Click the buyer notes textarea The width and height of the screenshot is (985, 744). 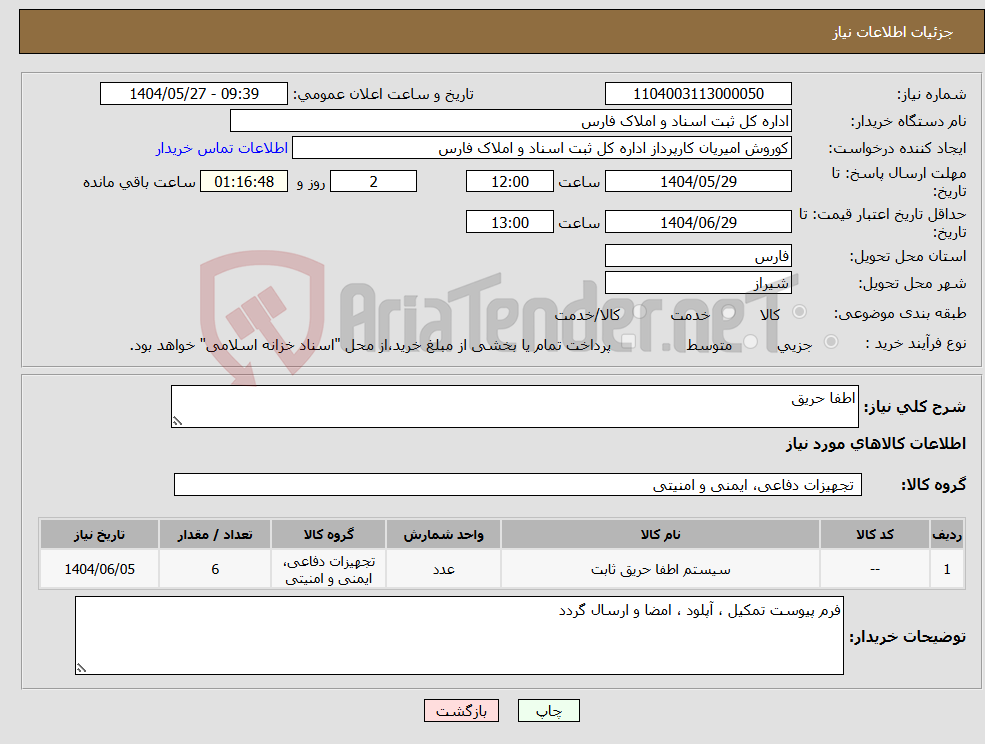click(x=459, y=635)
